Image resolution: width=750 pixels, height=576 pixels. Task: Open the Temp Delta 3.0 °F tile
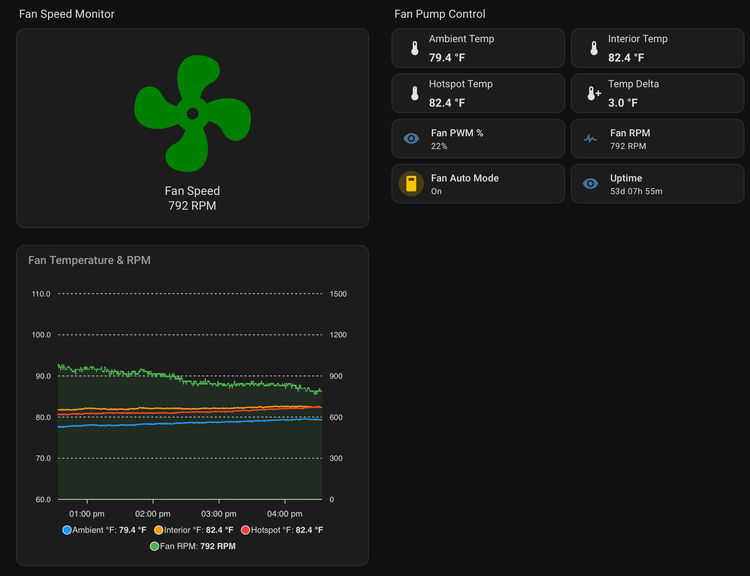click(657, 93)
